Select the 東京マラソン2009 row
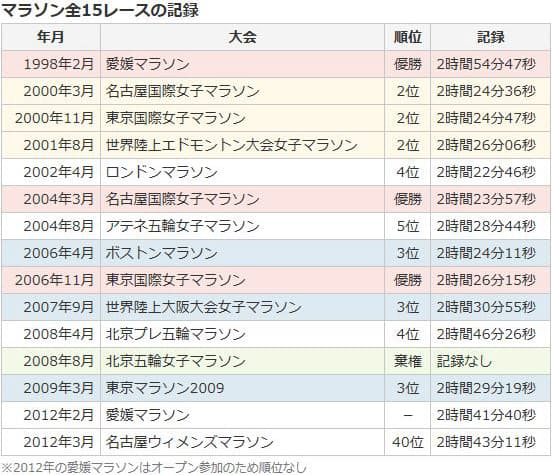This screenshot has height=475, width=552. [x=276, y=388]
